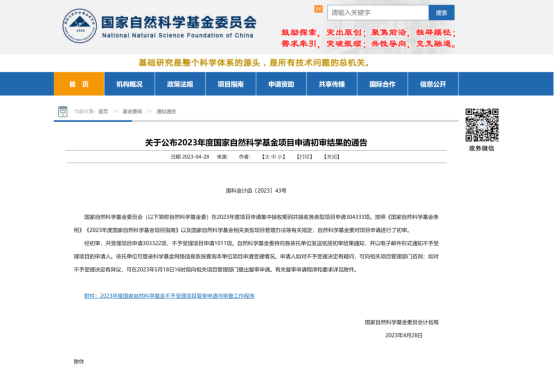Open the 信息公开 menu item

(x=433, y=84)
